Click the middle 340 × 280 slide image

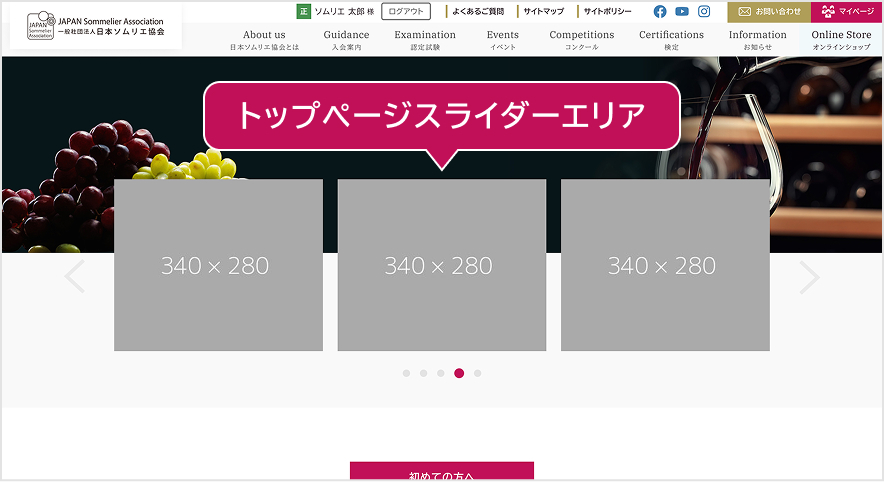[x=441, y=265]
